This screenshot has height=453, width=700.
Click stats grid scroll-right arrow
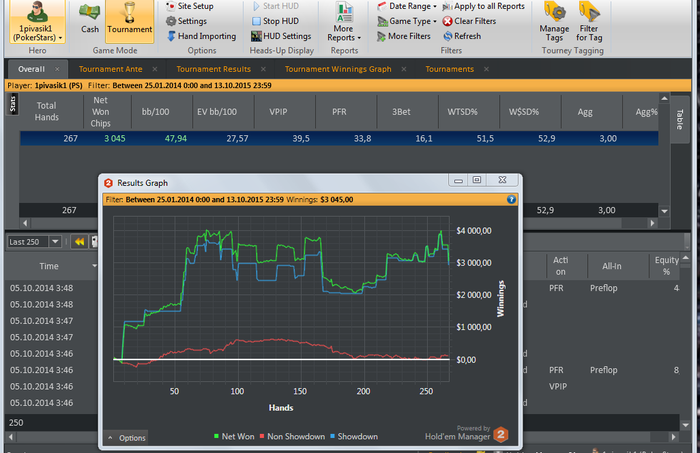tap(652, 223)
